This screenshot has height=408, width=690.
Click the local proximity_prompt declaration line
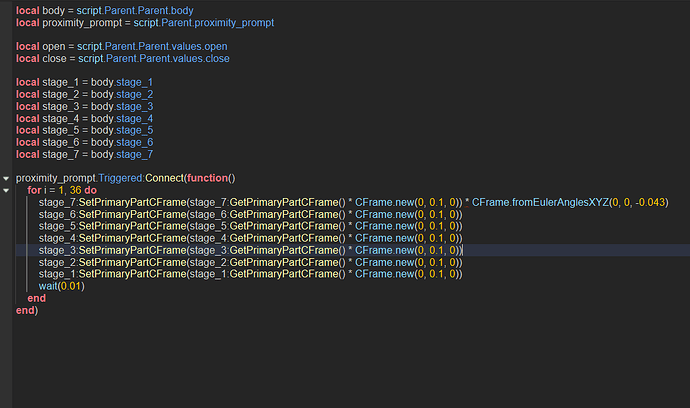pyautogui.click(x=145, y=23)
